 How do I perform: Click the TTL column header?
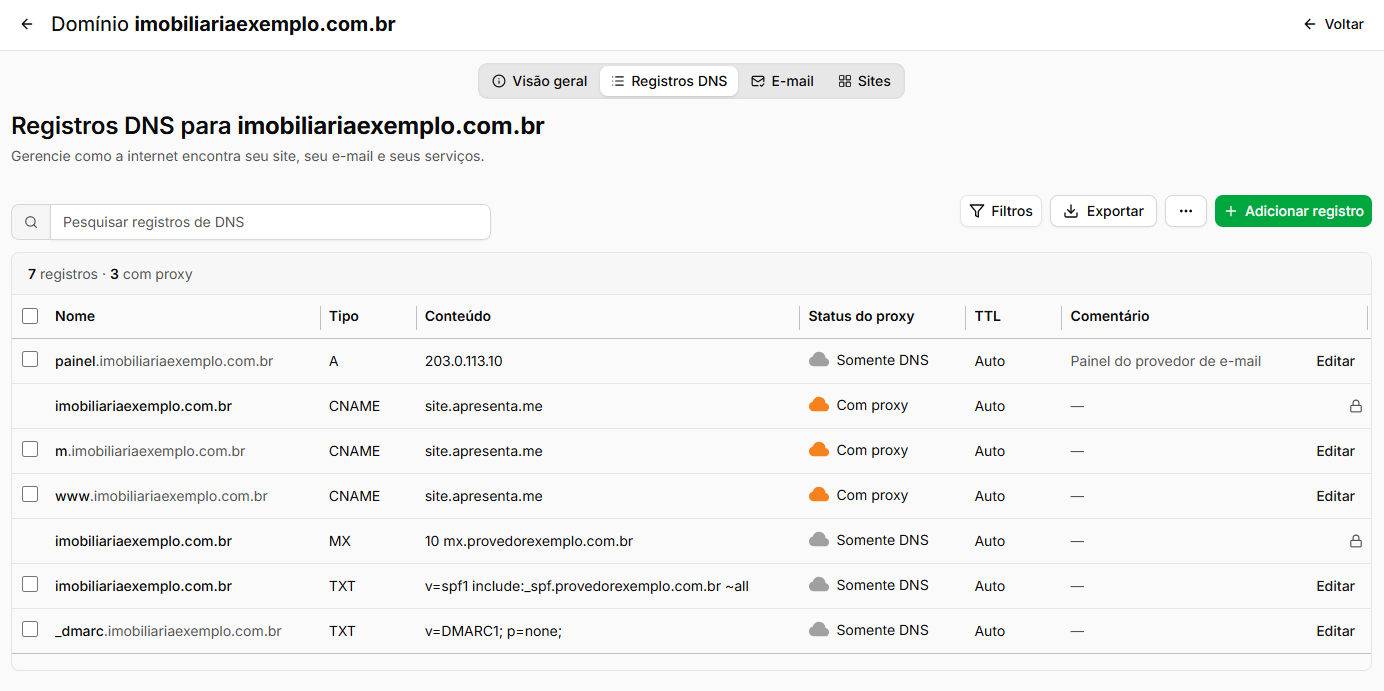click(x=988, y=316)
